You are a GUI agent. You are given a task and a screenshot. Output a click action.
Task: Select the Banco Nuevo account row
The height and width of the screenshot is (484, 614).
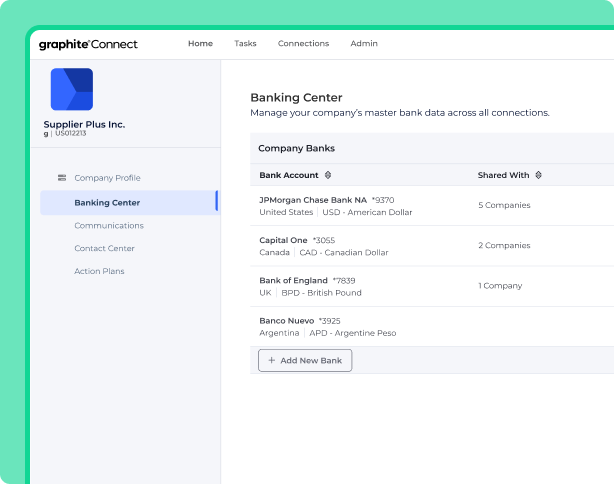pyautogui.click(x=432, y=327)
